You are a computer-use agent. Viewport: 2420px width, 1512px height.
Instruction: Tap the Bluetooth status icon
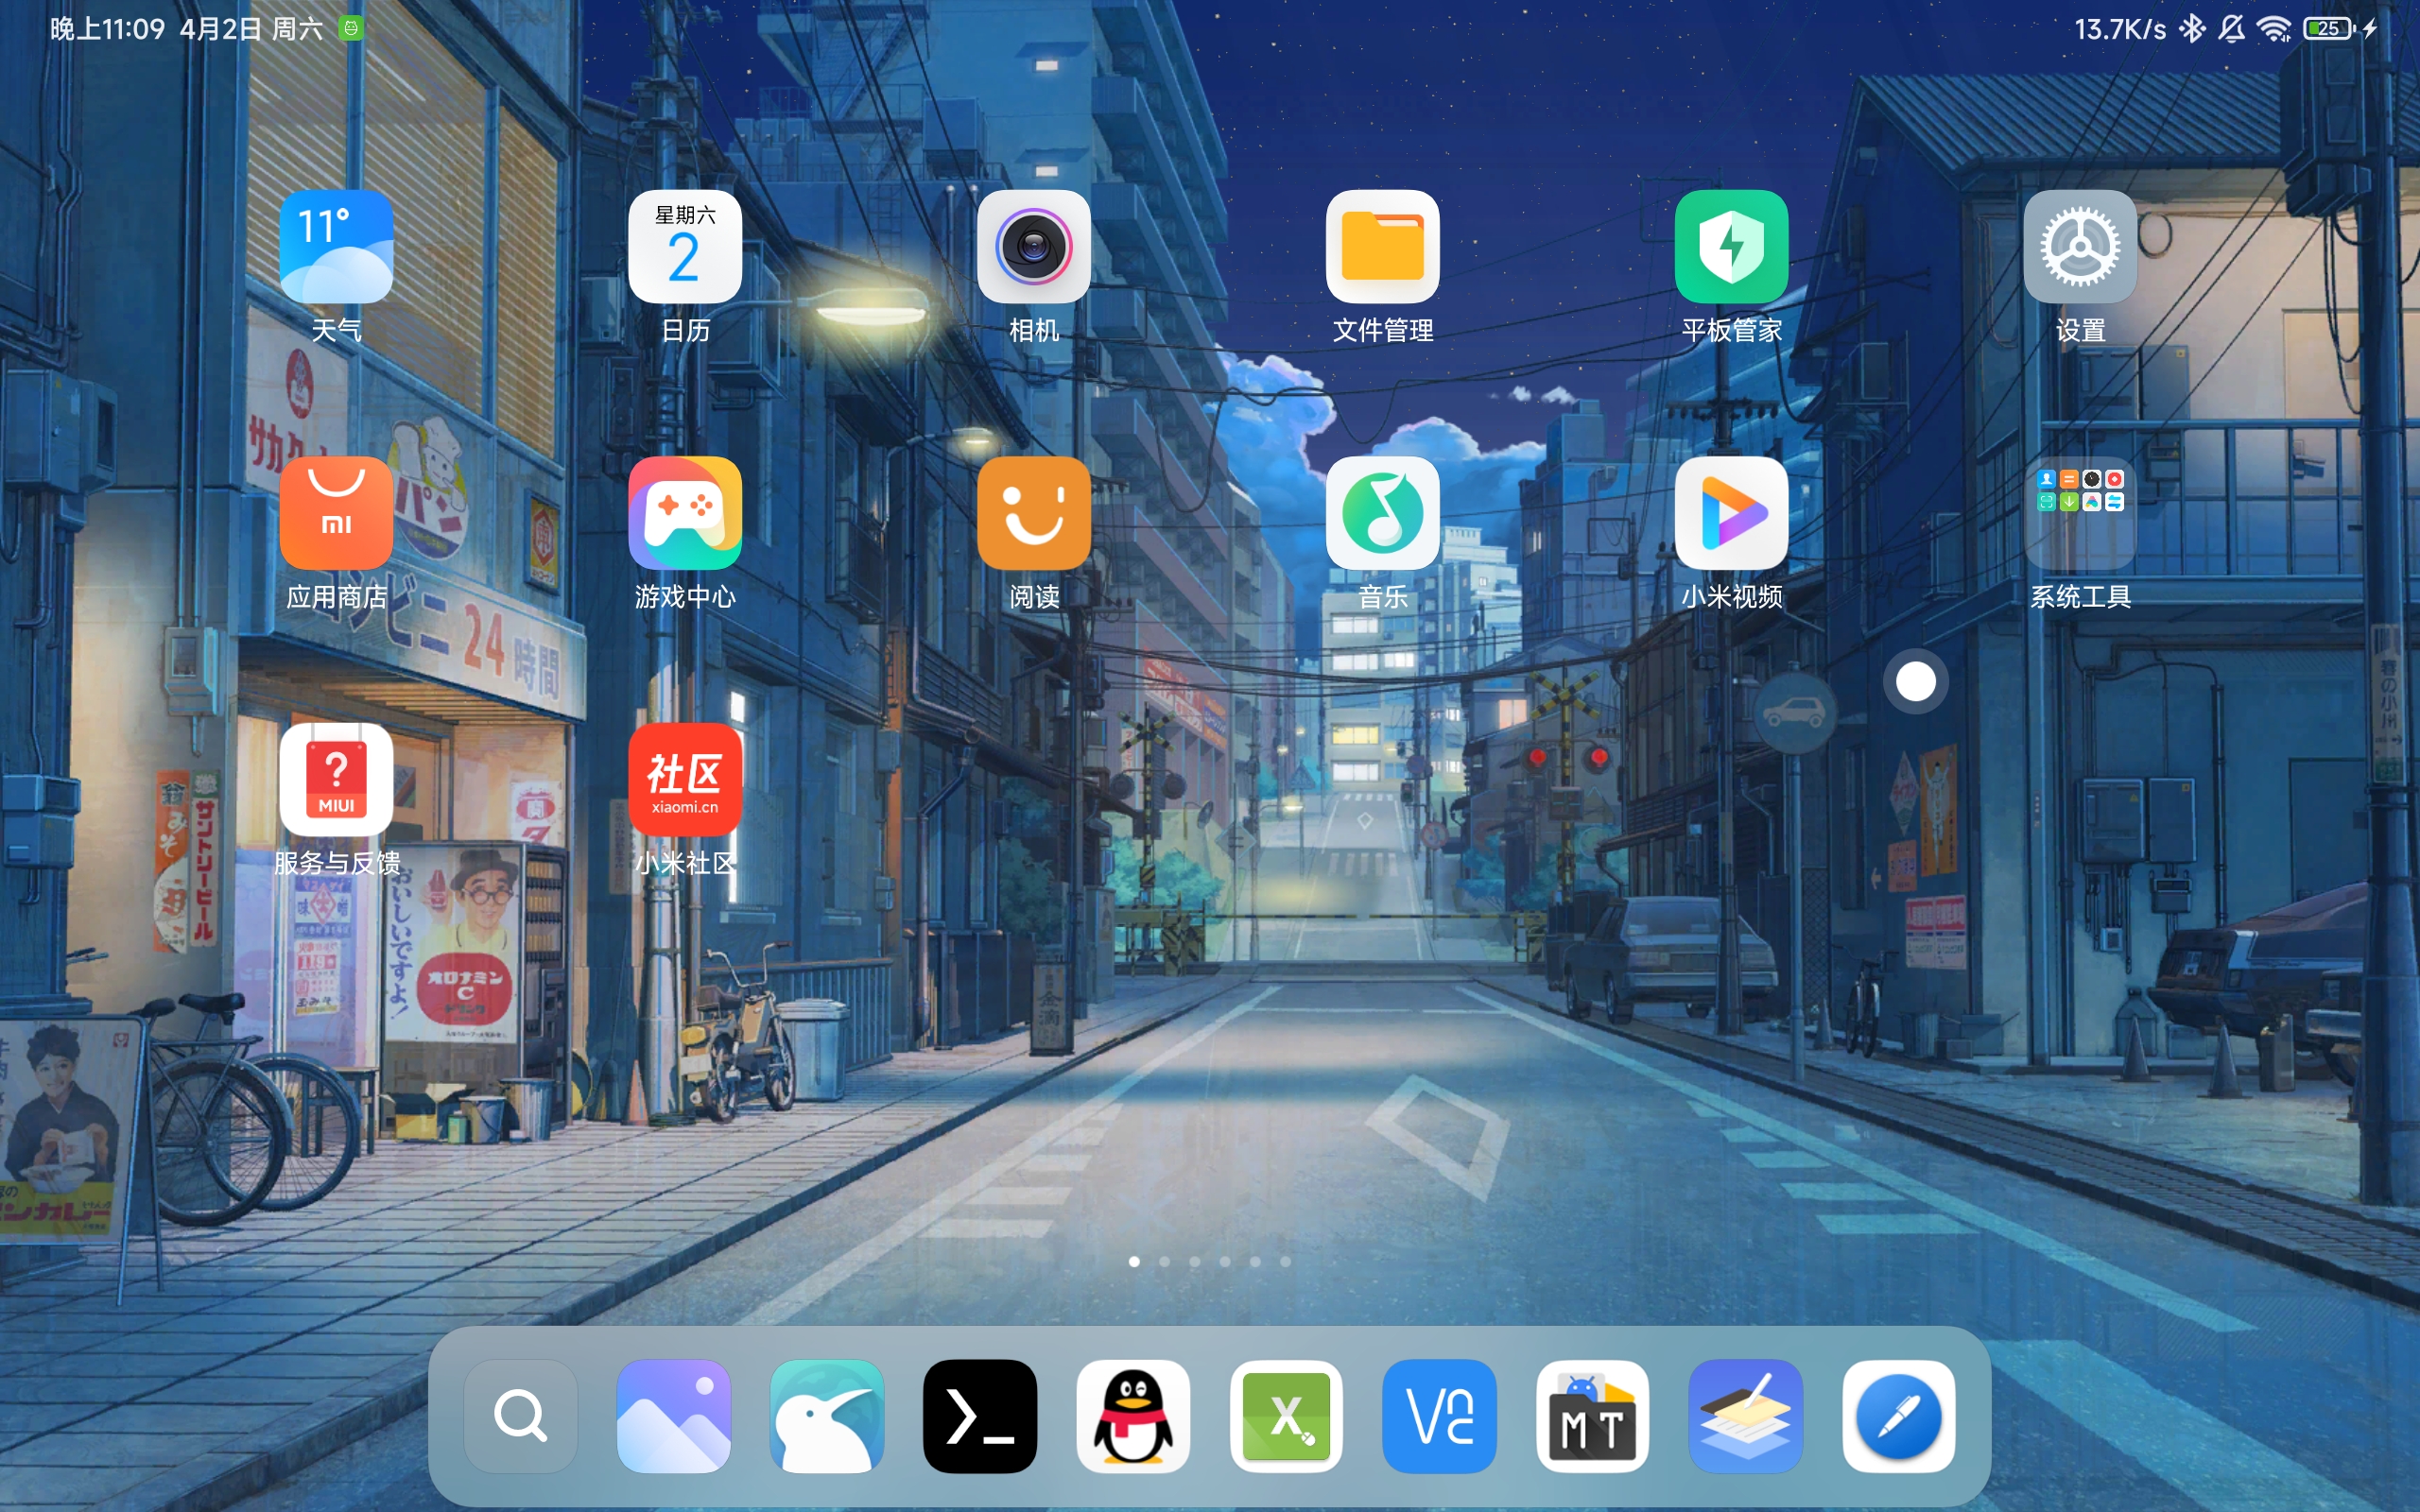[x=2192, y=29]
